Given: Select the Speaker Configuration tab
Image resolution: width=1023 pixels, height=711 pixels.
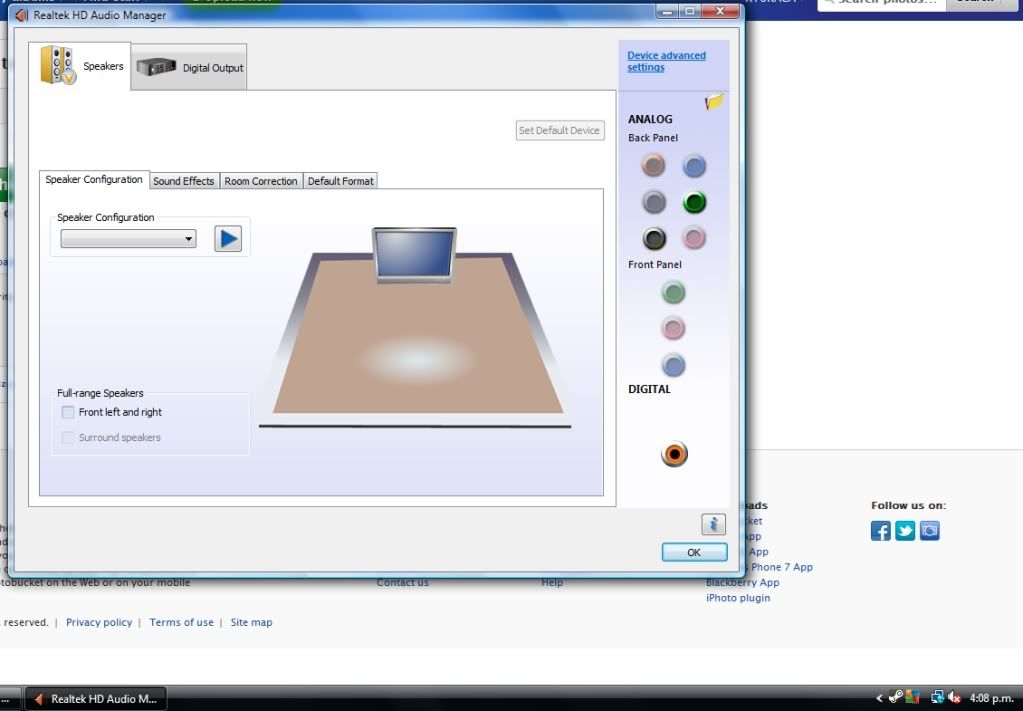Looking at the screenshot, I should (94, 179).
